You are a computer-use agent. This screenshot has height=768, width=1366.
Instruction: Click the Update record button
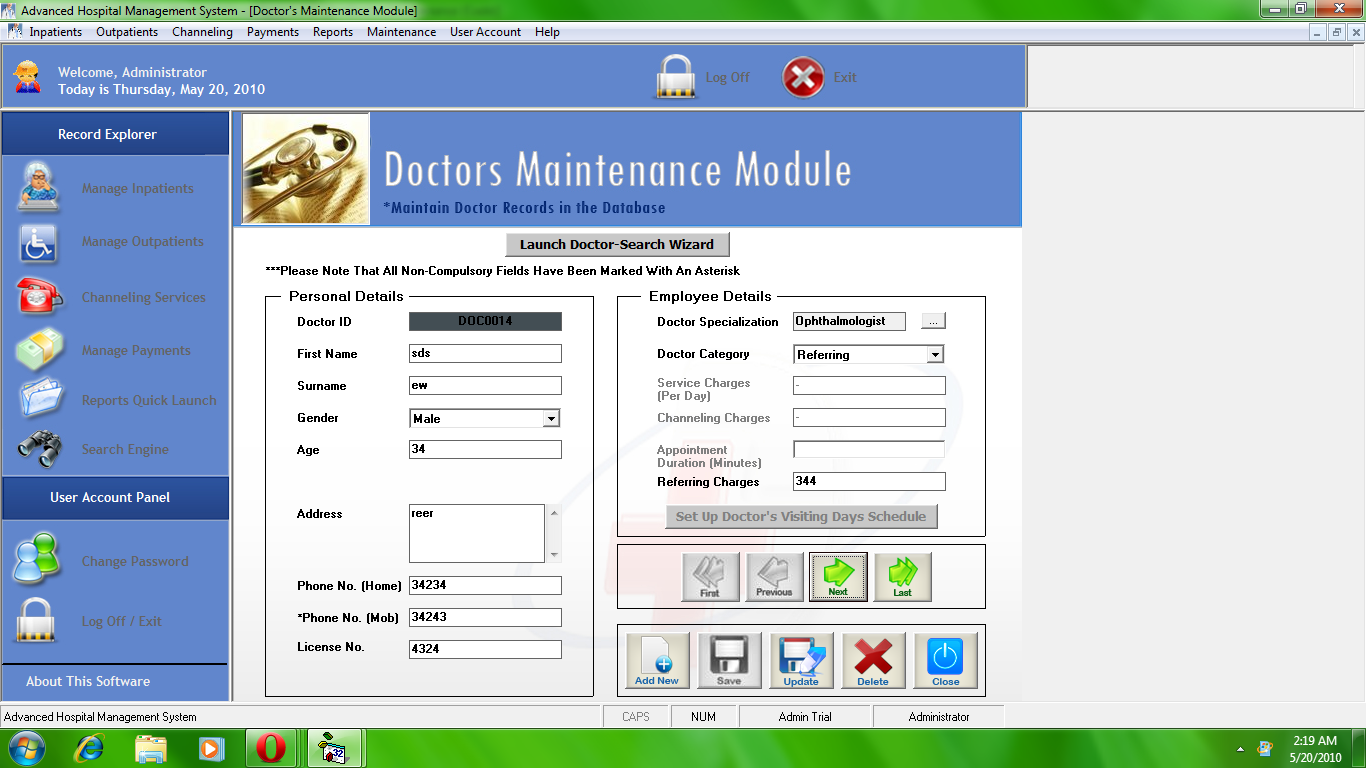click(x=801, y=660)
